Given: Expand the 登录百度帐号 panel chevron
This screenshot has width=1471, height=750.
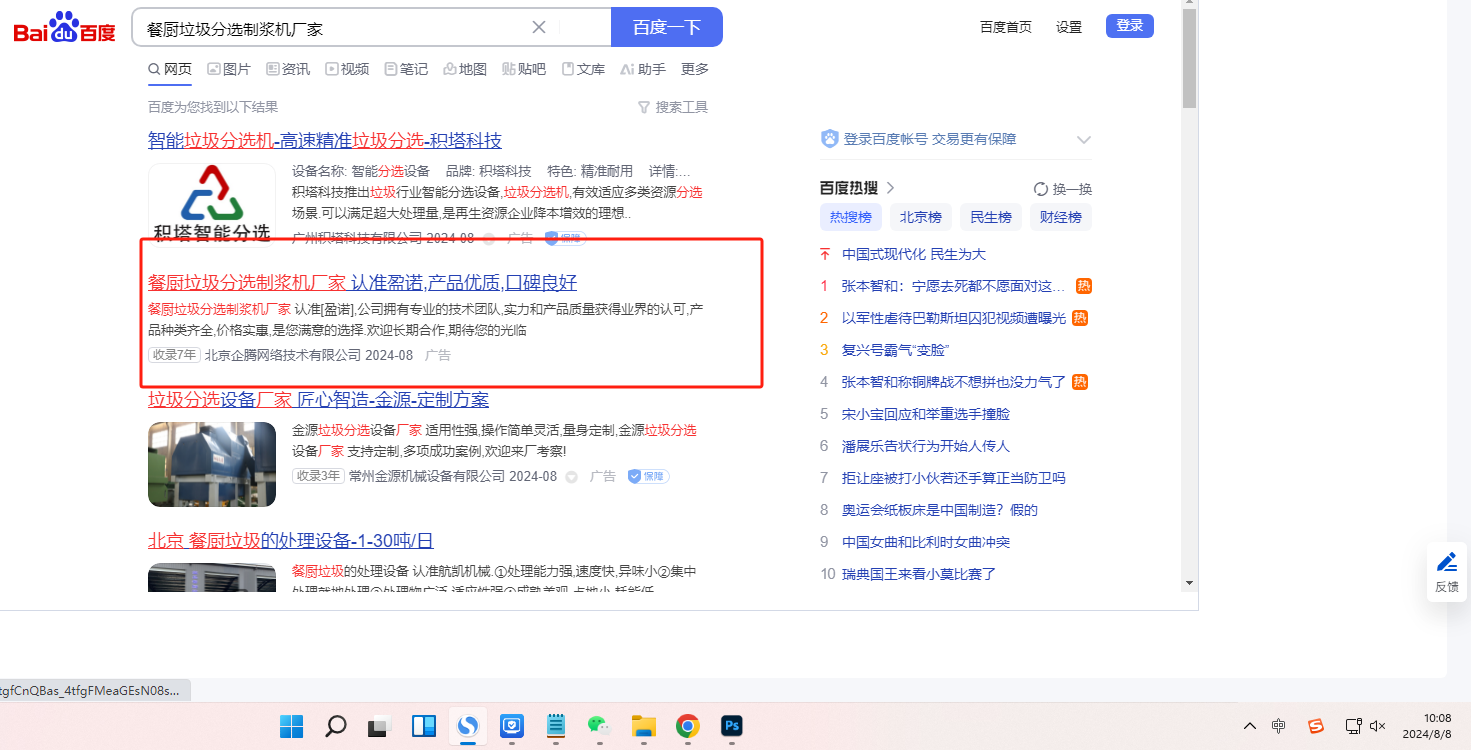Looking at the screenshot, I should [1083, 140].
